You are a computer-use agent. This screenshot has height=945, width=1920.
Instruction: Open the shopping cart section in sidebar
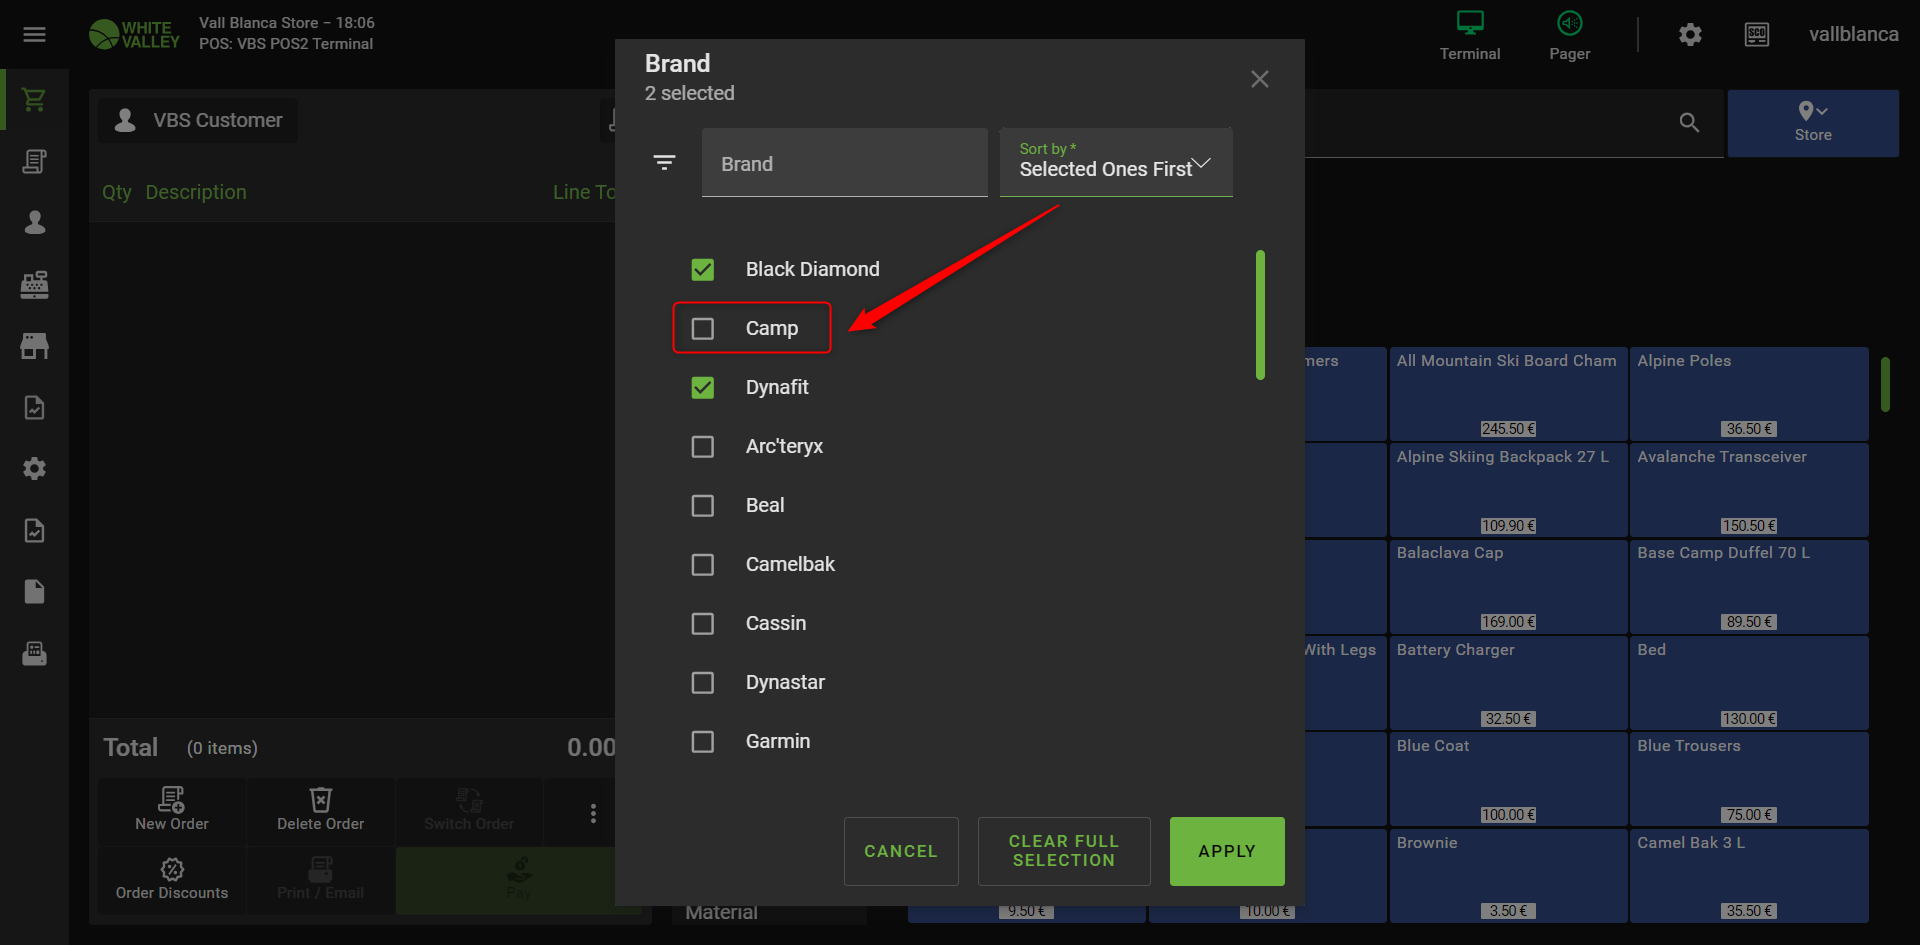[35, 100]
